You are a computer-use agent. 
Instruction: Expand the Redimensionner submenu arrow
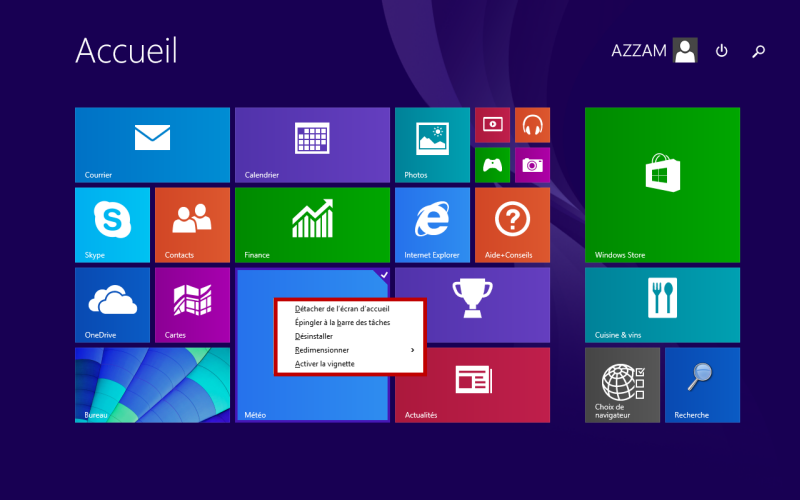[x=412, y=350]
